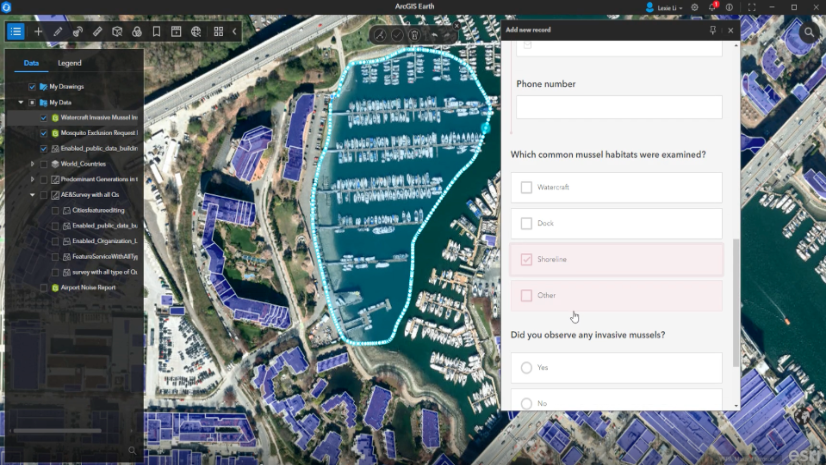Click the map search magnifier icon

809,32
